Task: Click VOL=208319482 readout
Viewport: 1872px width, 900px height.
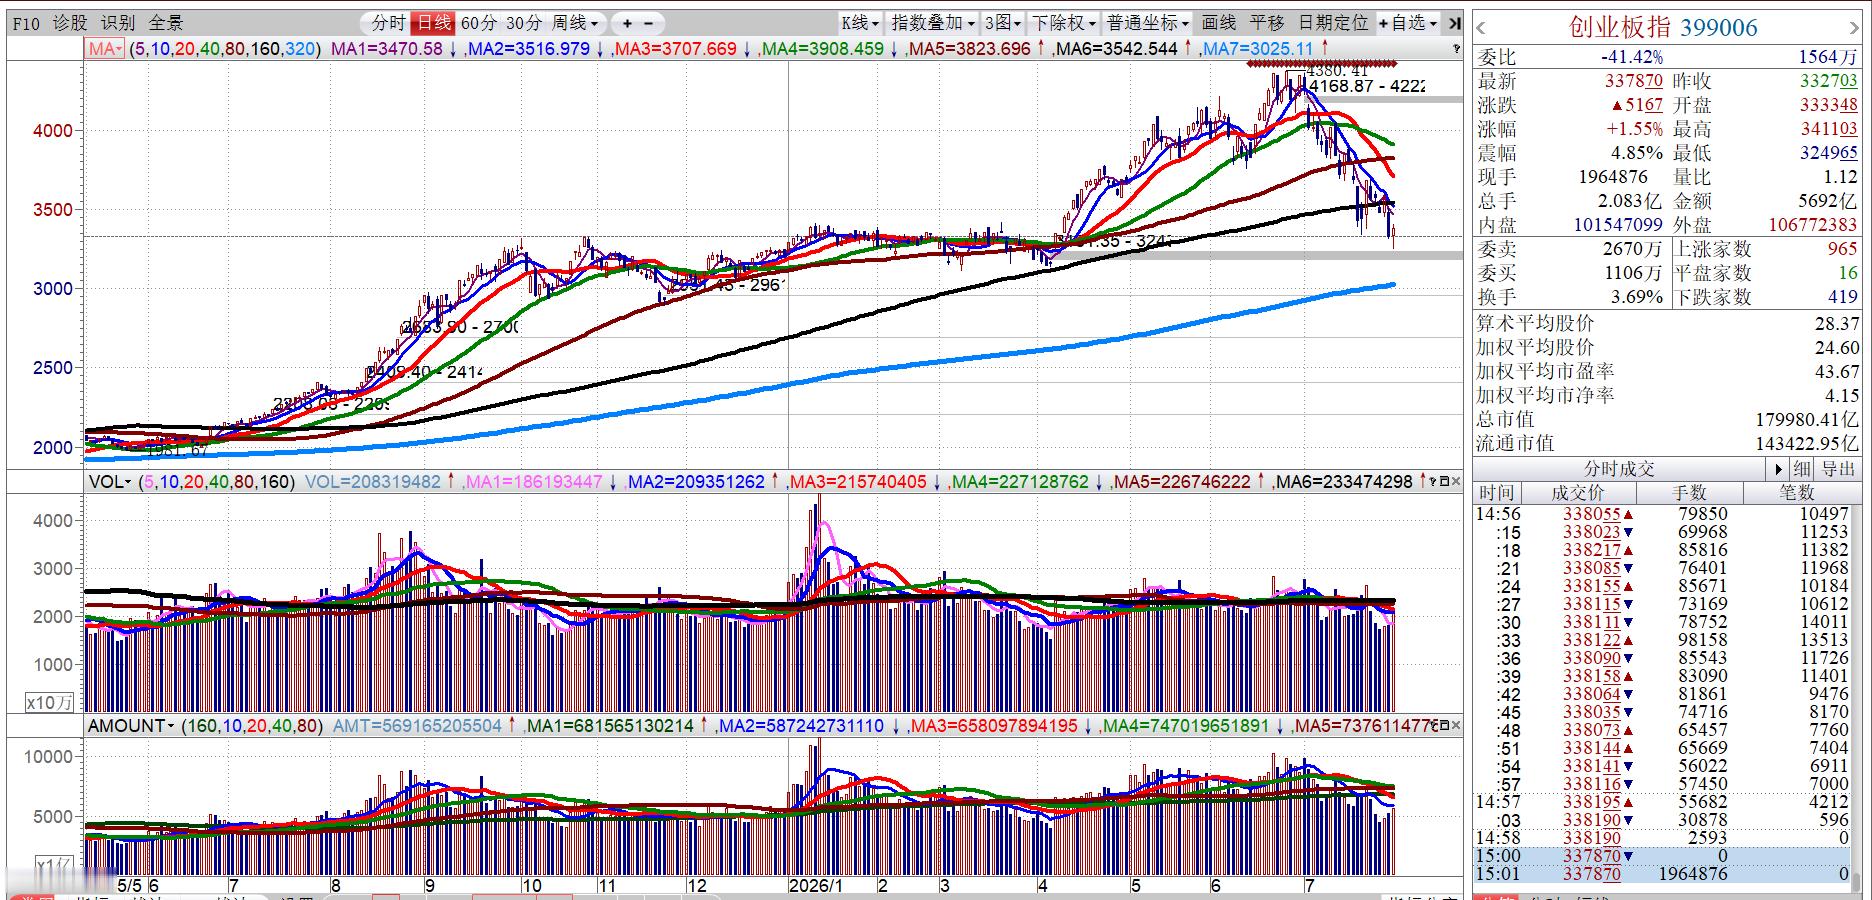Action: point(373,481)
